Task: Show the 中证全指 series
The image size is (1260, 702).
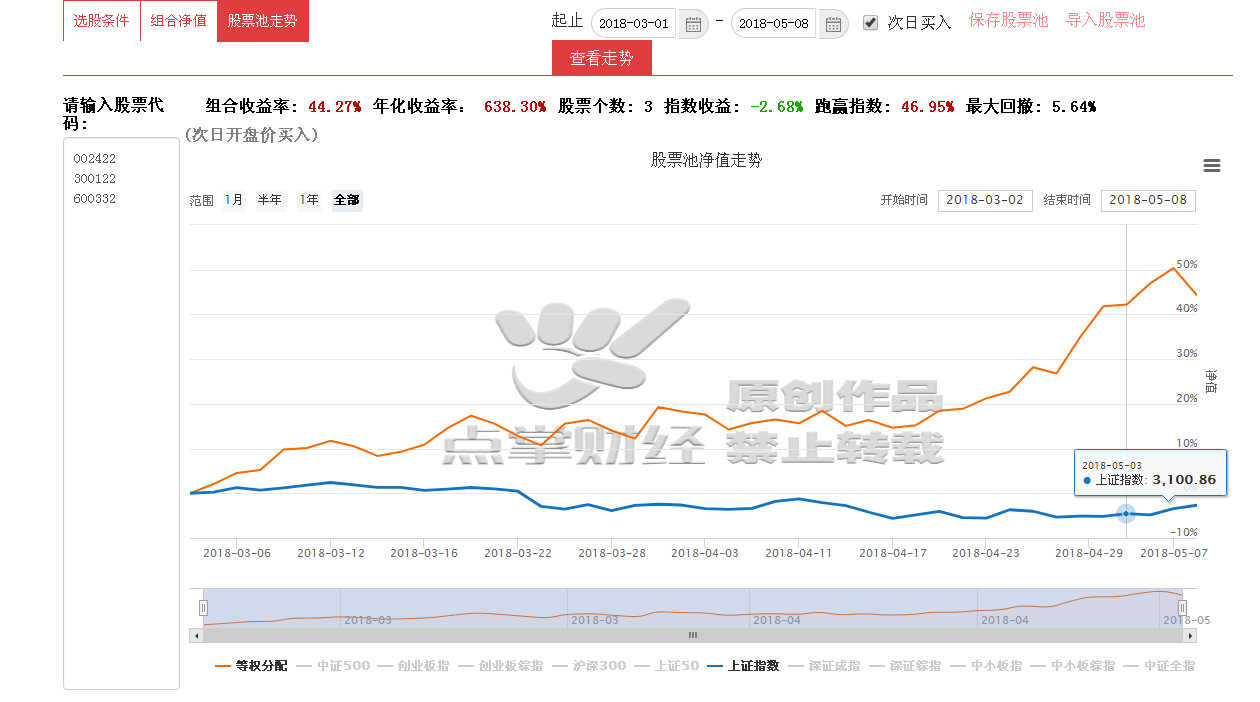Action: pos(1161,665)
